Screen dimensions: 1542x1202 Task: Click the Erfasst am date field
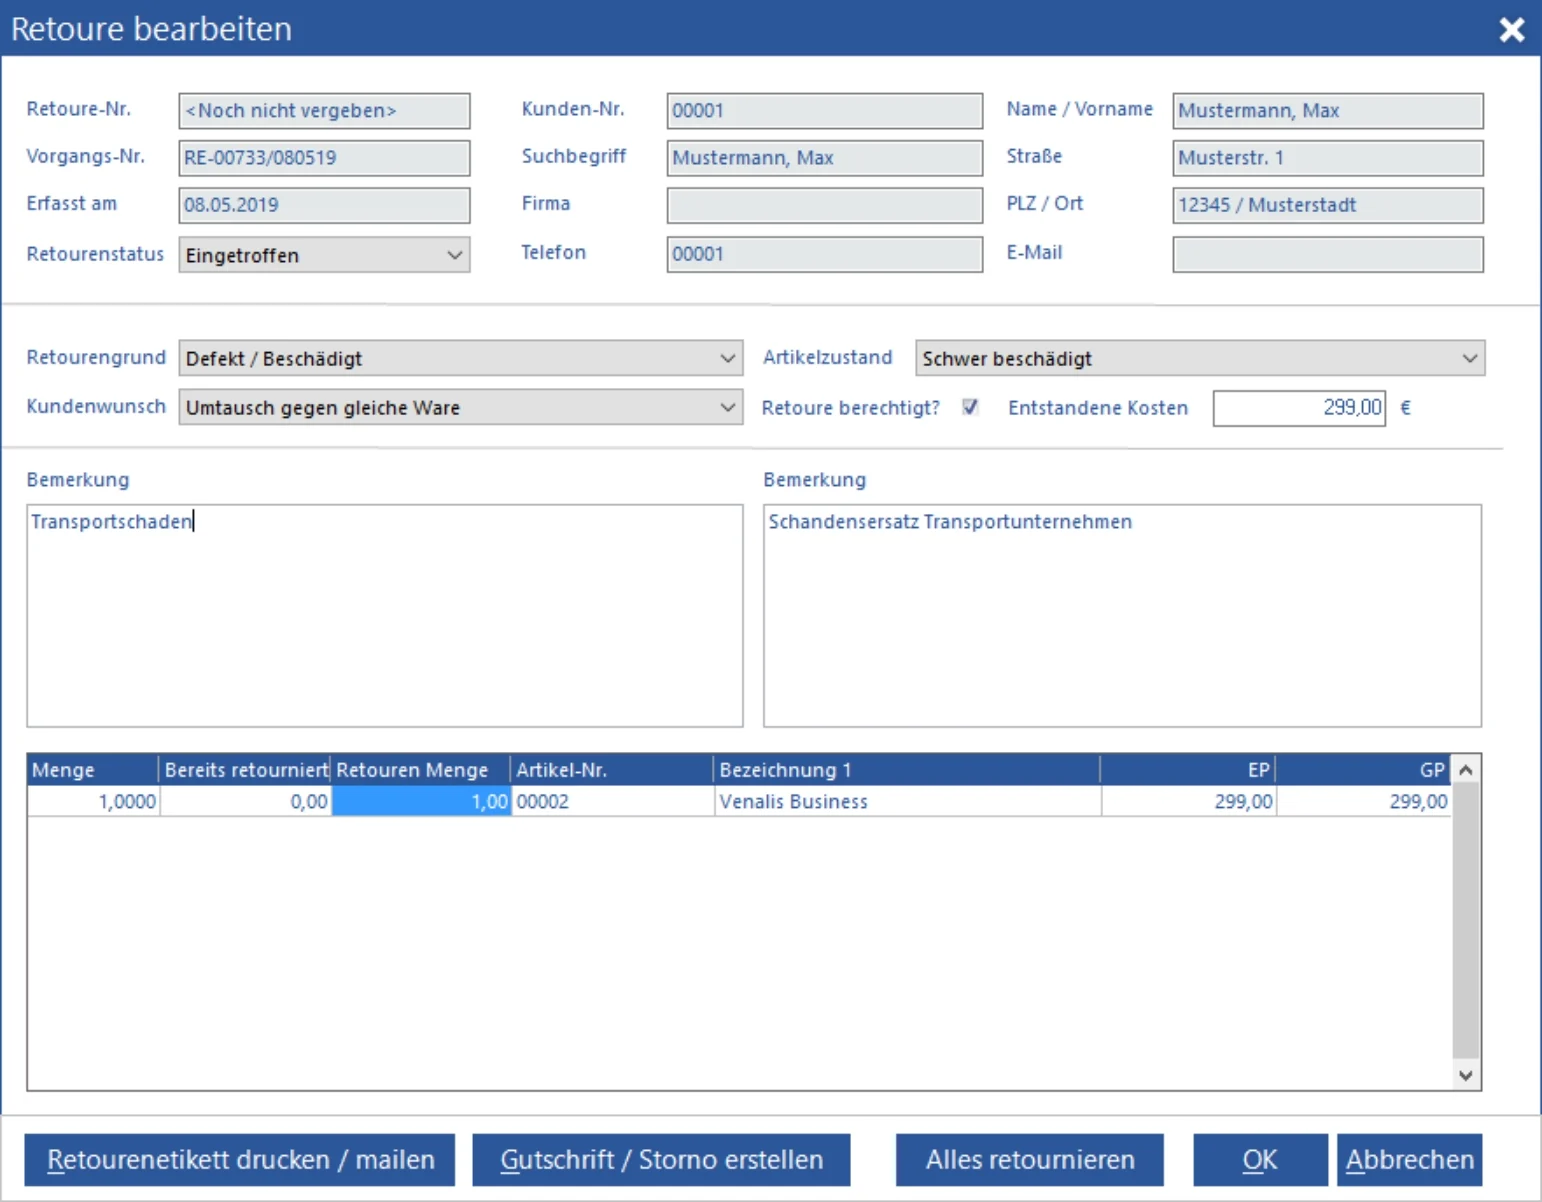[324, 205]
